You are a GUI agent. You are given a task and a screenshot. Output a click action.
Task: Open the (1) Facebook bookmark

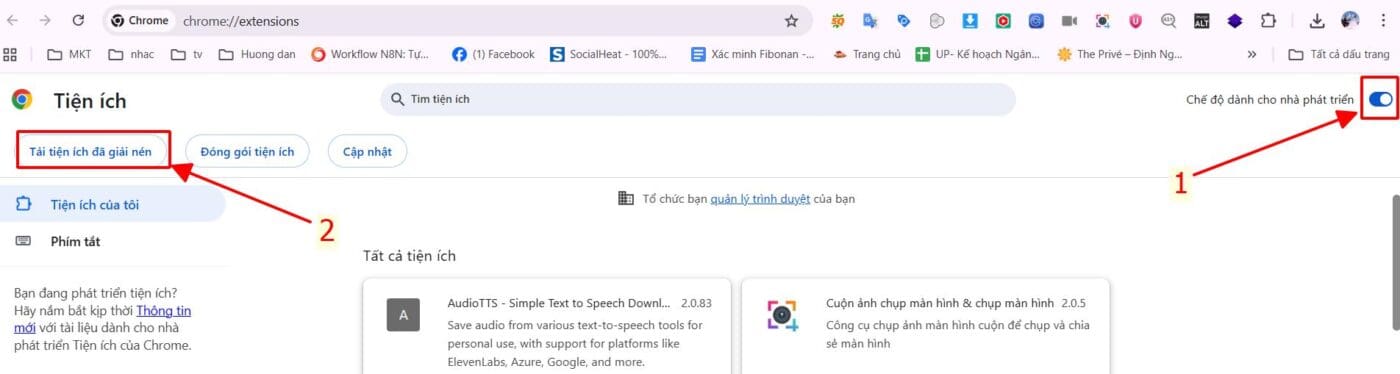[x=493, y=54]
